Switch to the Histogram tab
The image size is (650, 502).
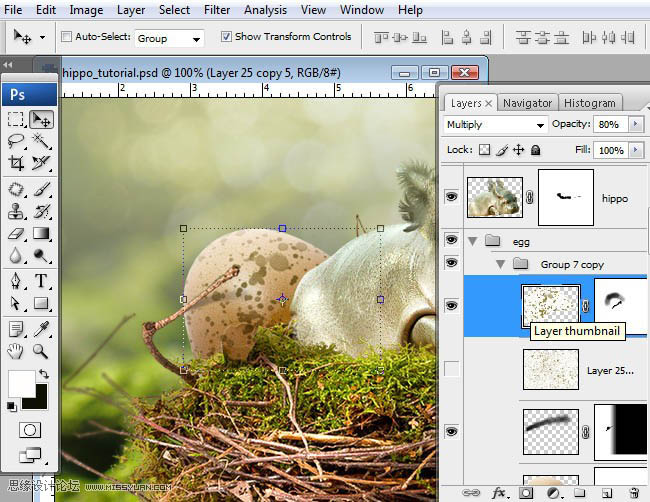(589, 103)
